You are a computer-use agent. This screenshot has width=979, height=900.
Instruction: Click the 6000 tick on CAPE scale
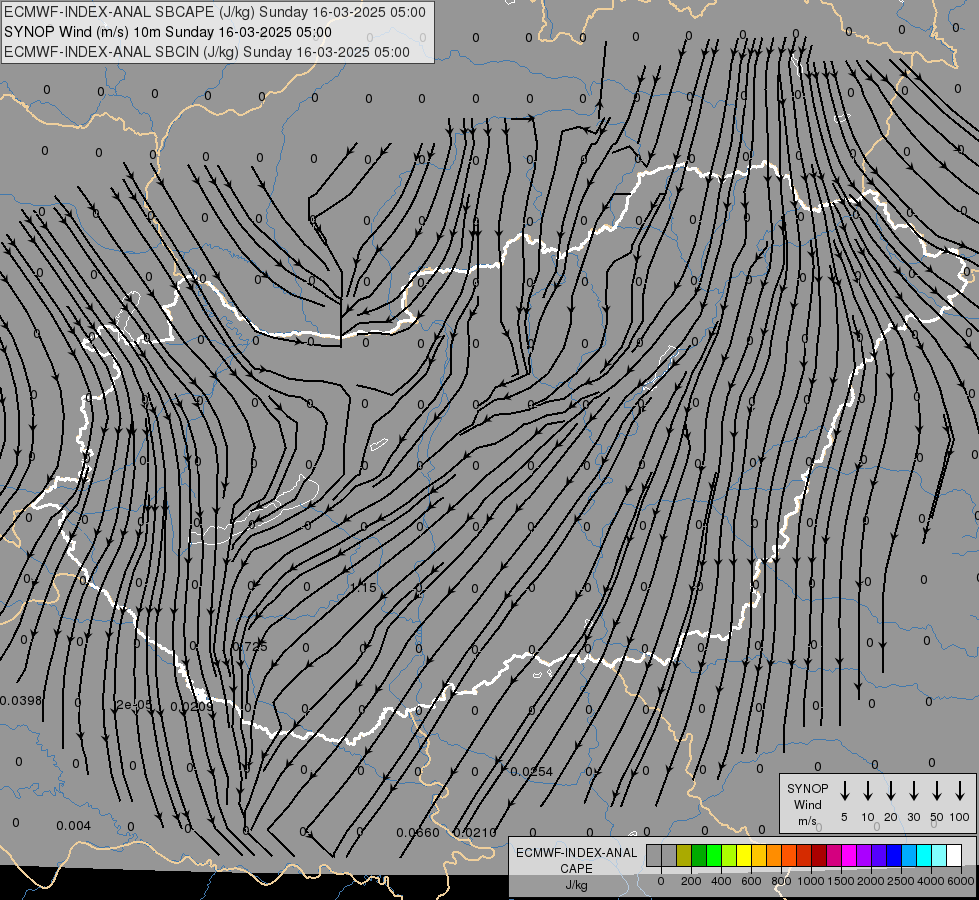coord(961,881)
